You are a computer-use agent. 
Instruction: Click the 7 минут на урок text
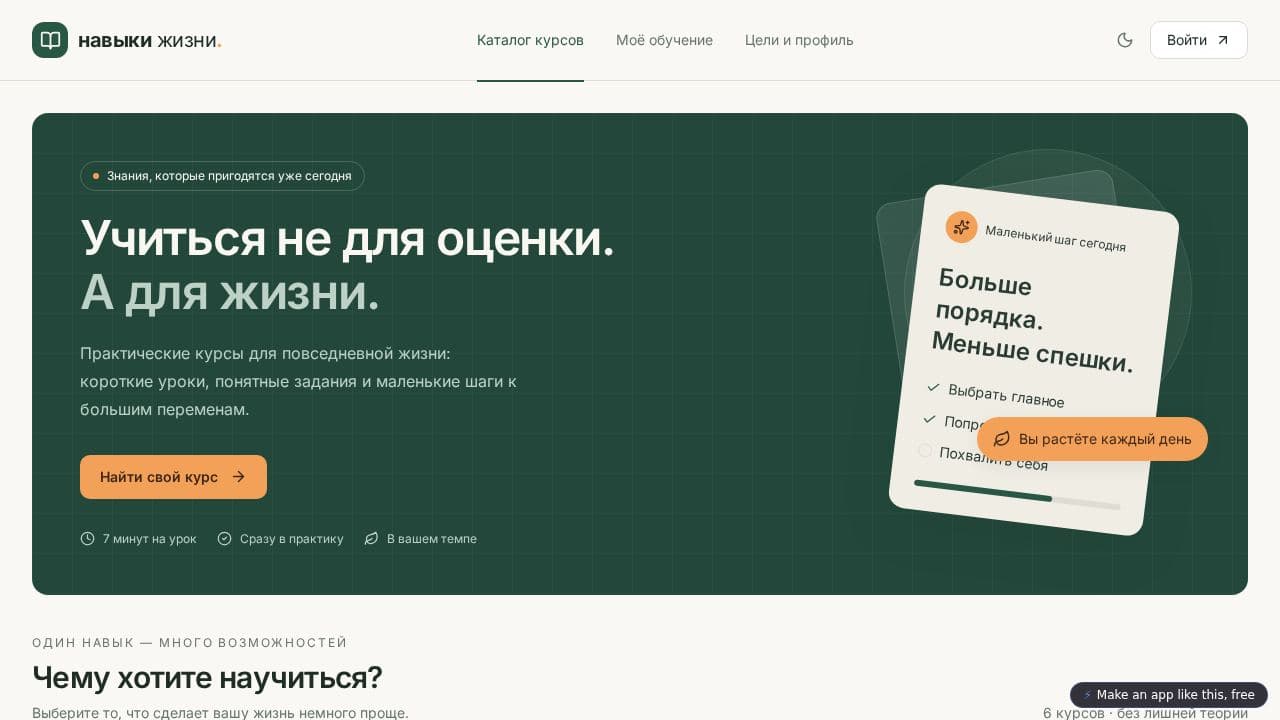tap(150, 539)
